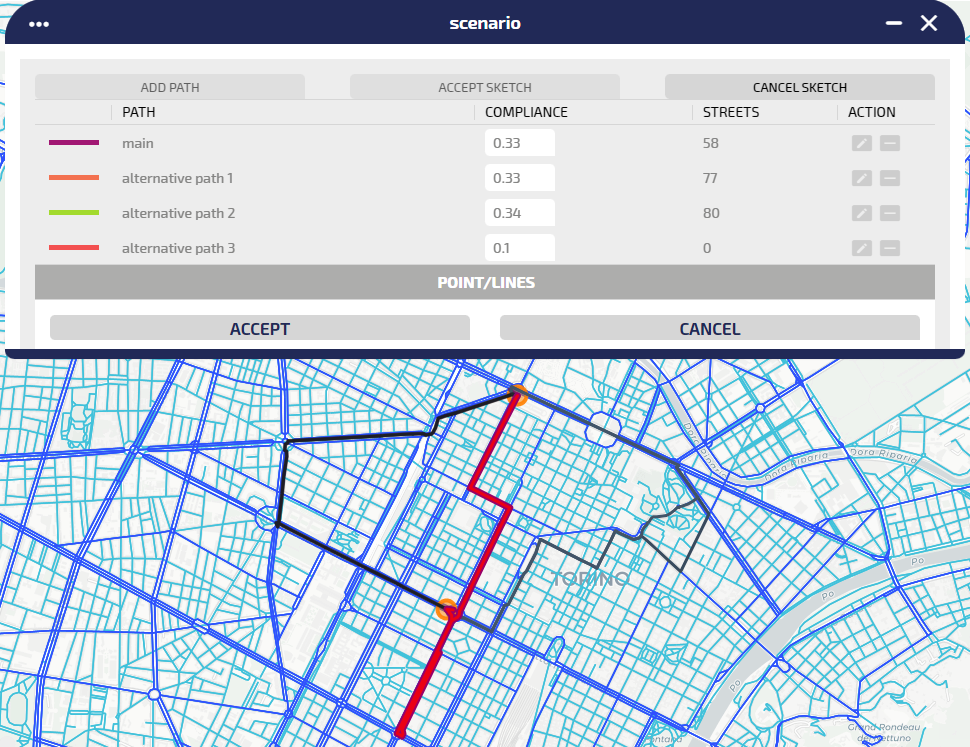Viewport: 970px width, 747px height.
Task: Click CANCEL SKETCH button
Action: [799, 87]
